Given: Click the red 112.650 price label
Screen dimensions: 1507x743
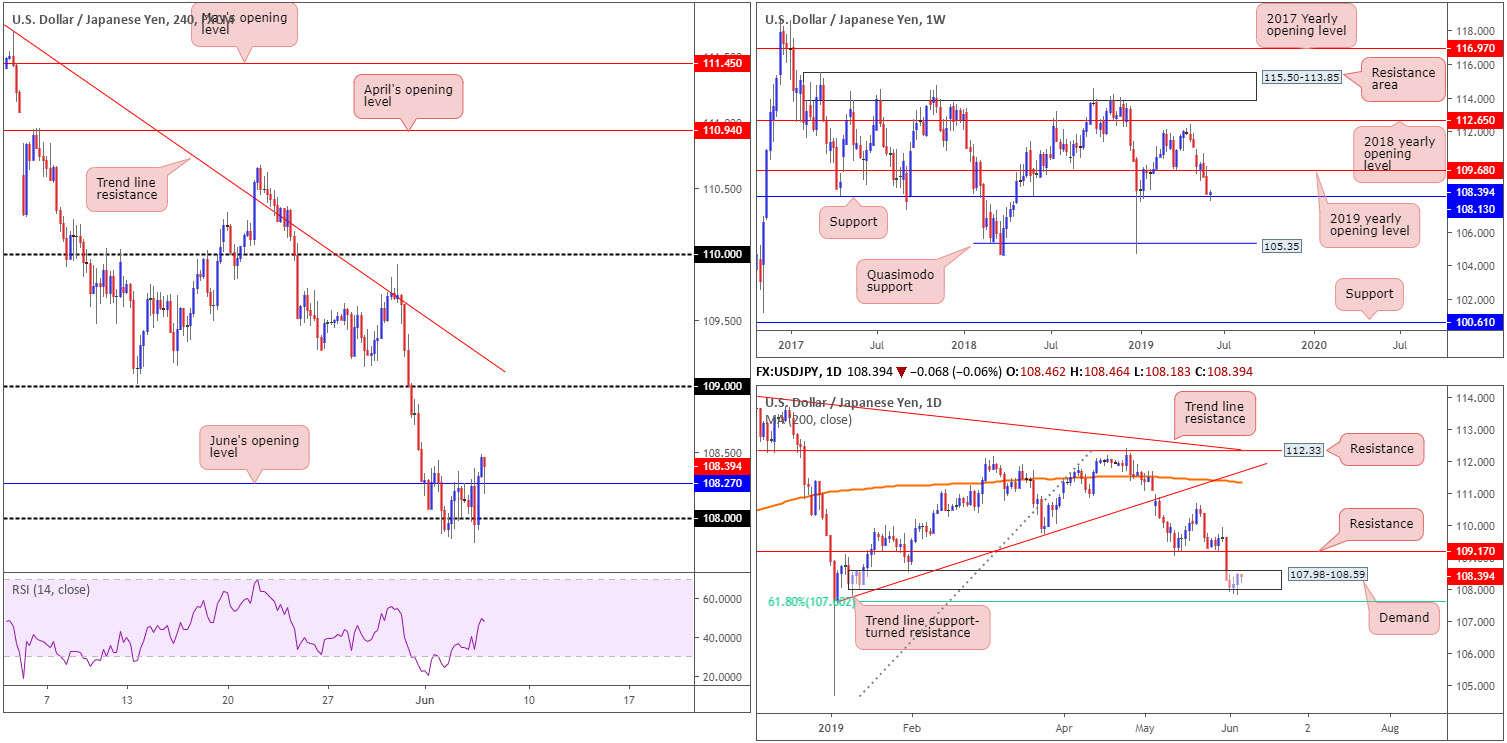Looking at the screenshot, I should [x=1477, y=120].
